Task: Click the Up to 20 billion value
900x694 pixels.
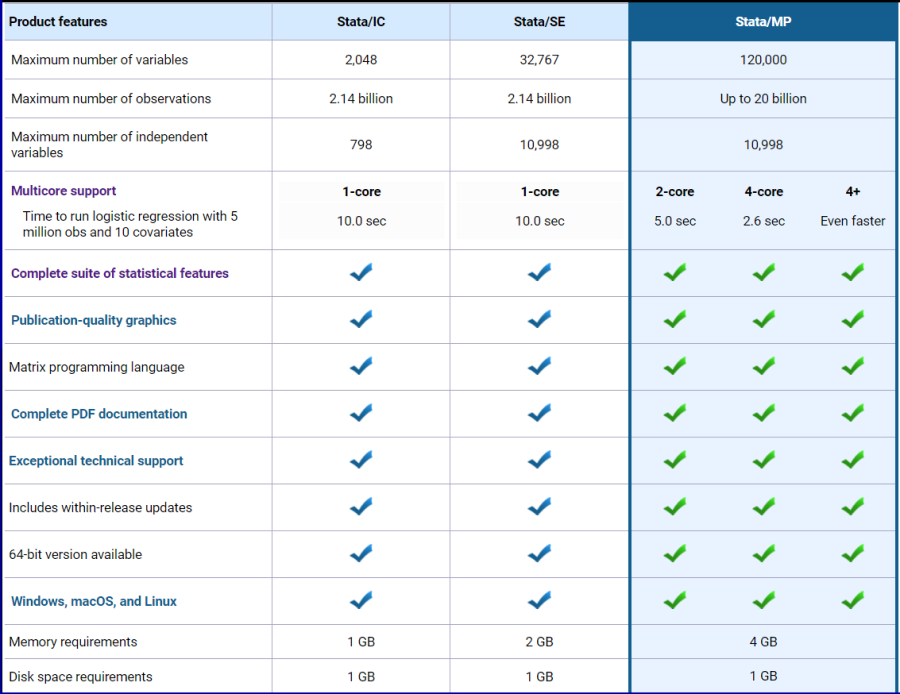Action: tap(763, 99)
